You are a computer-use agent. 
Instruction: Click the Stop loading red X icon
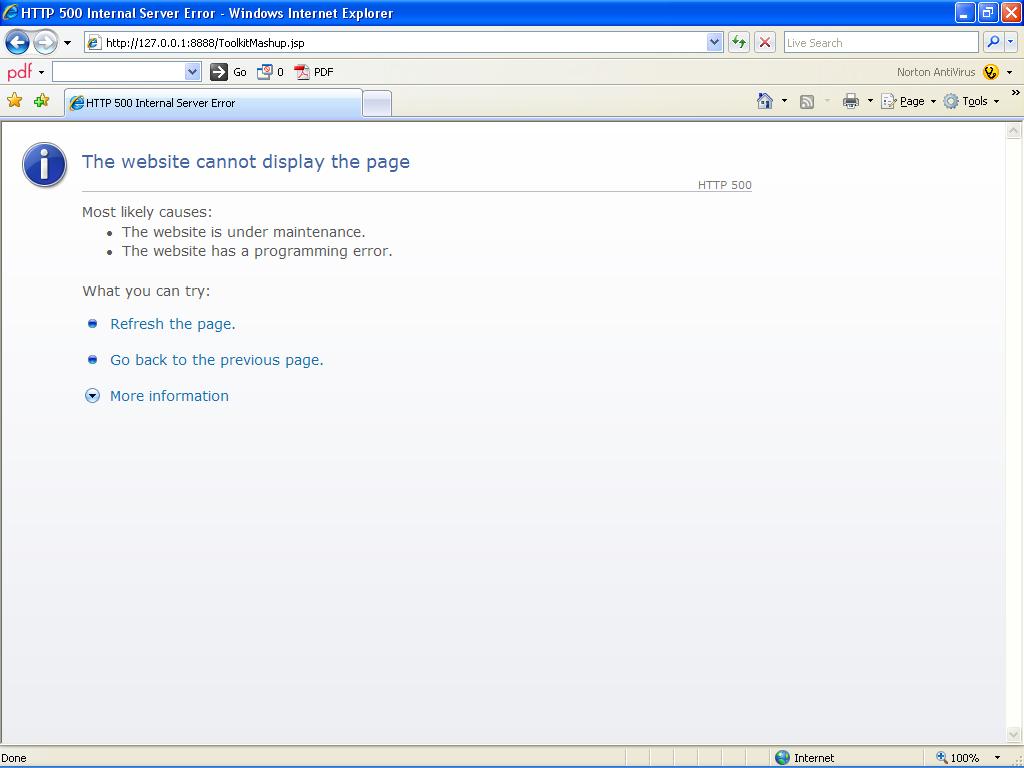coord(764,42)
